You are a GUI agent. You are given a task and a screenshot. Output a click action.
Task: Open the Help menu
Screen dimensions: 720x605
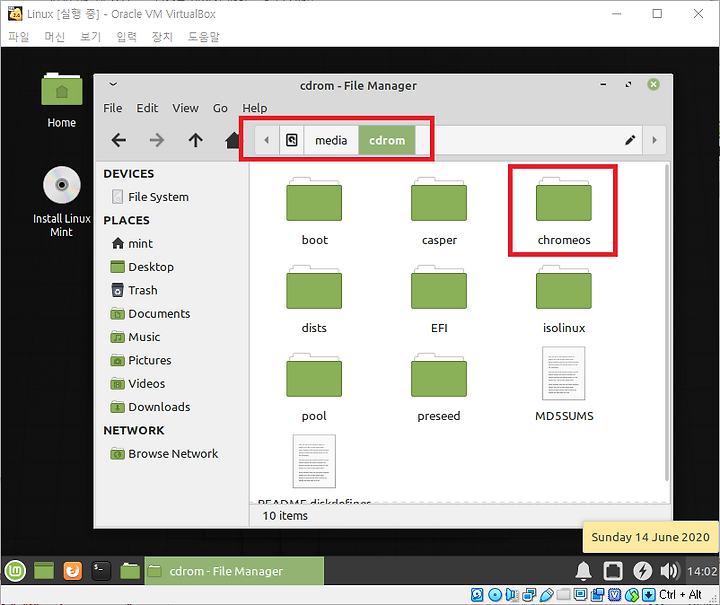pos(255,108)
